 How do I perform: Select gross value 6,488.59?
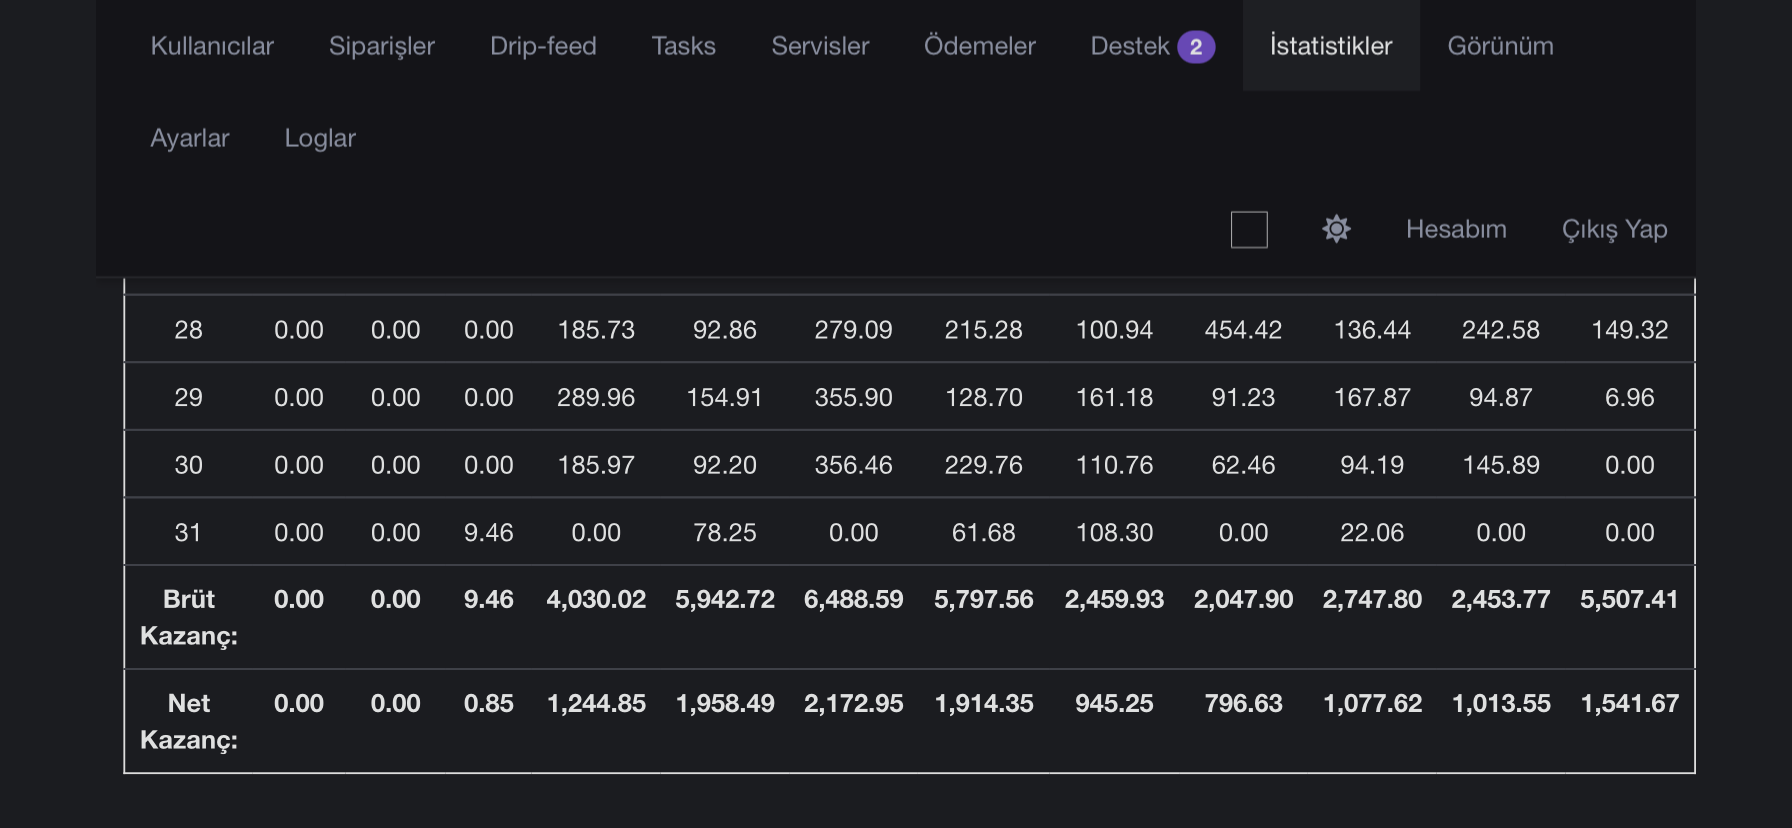coord(853,599)
